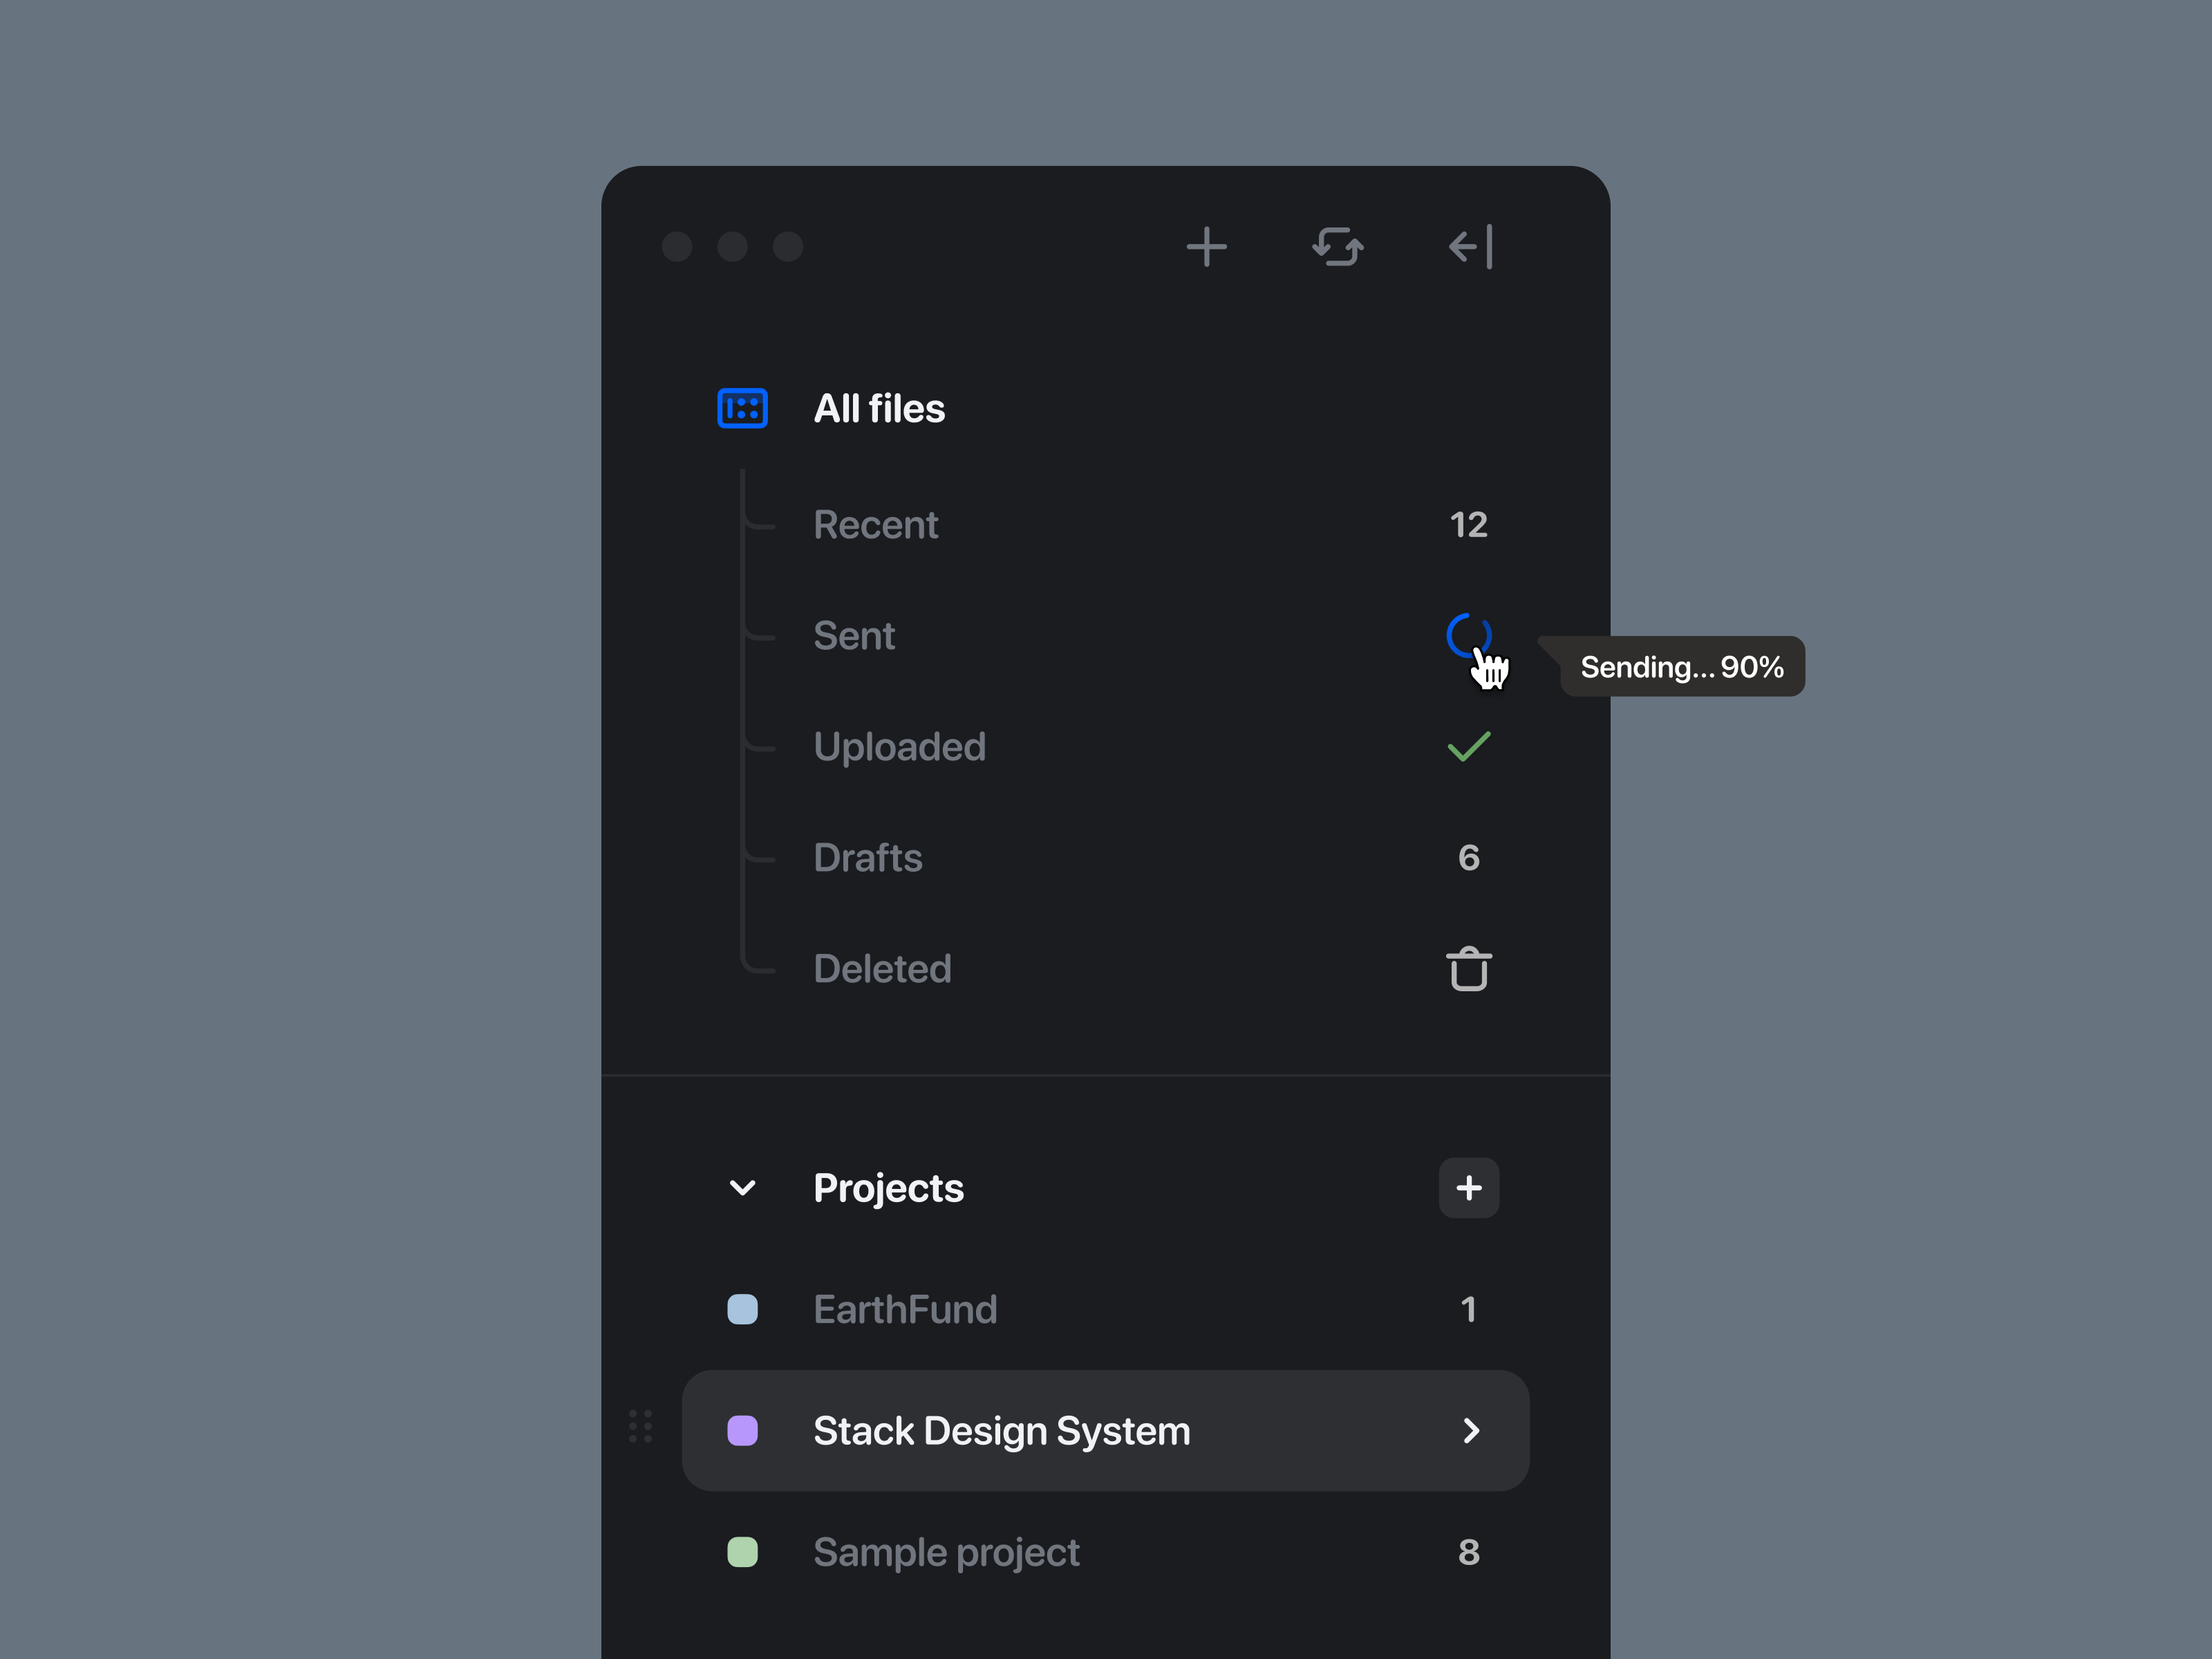Click the trash icon beside Deleted
This screenshot has height=1659, width=2212.
click(x=1469, y=969)
